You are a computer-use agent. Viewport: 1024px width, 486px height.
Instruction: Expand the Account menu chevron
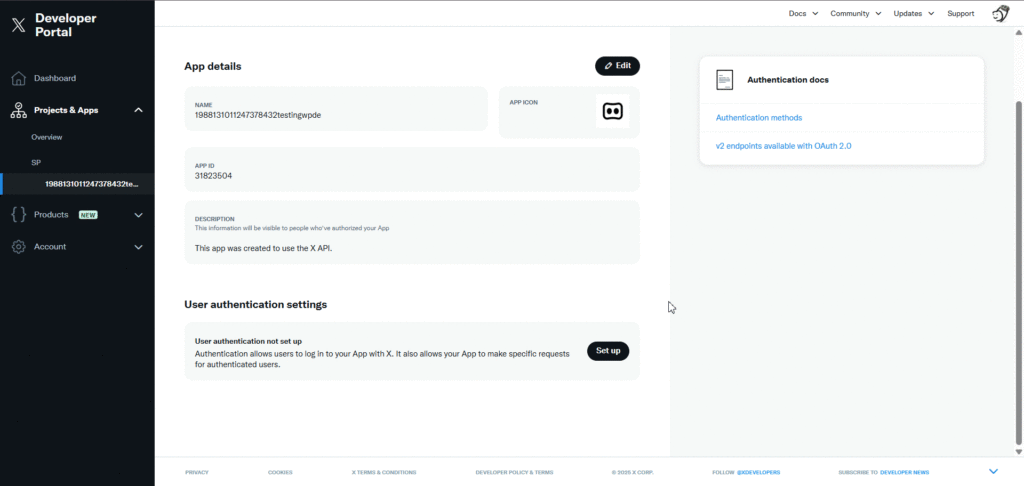[138, 247]
